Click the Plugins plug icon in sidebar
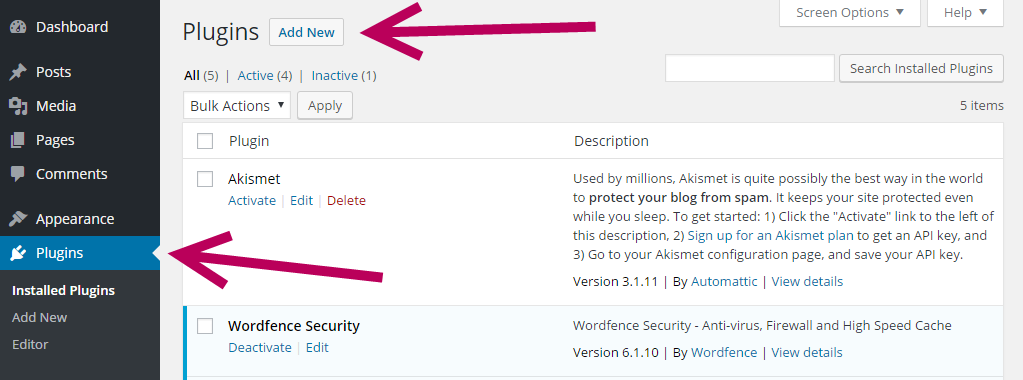 [x=18, y=253]
